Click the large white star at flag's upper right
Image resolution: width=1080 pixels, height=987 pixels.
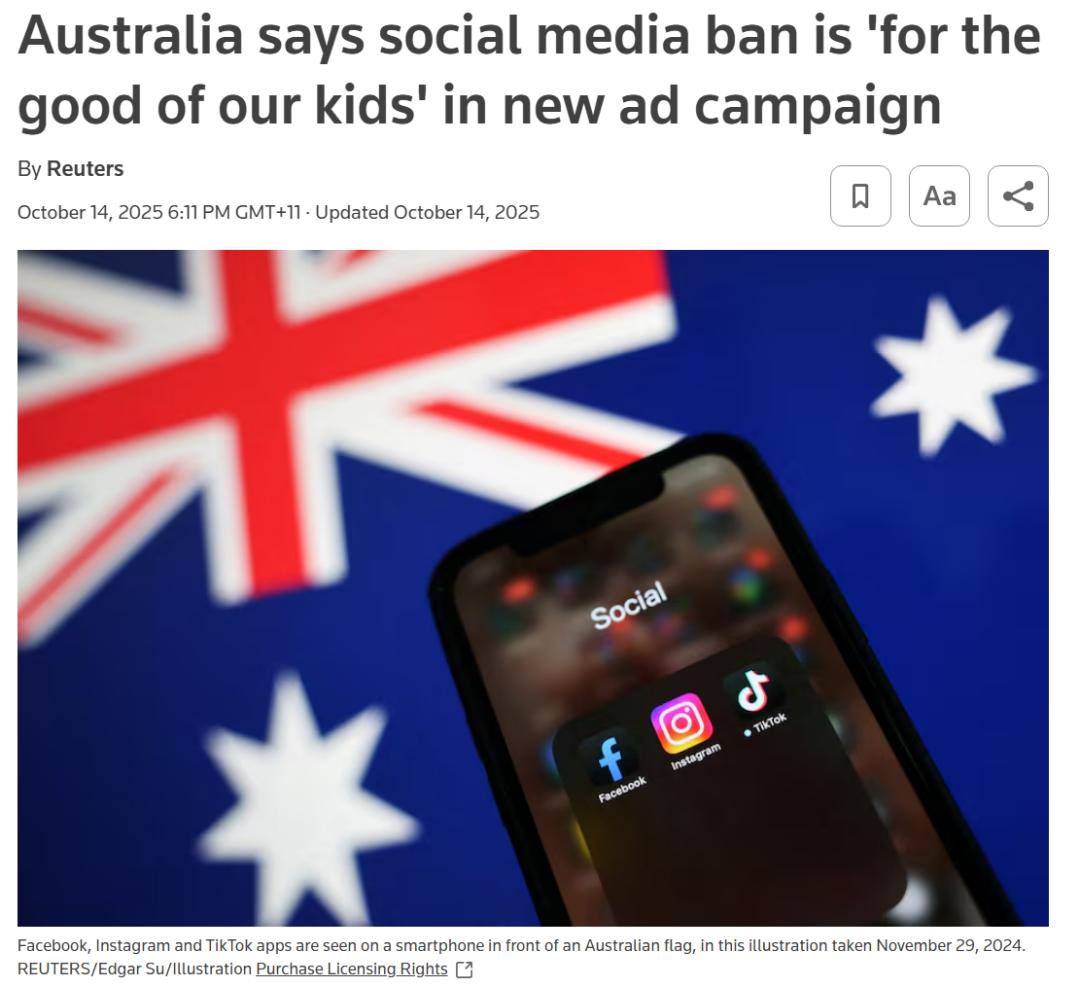tap(953, 375)
